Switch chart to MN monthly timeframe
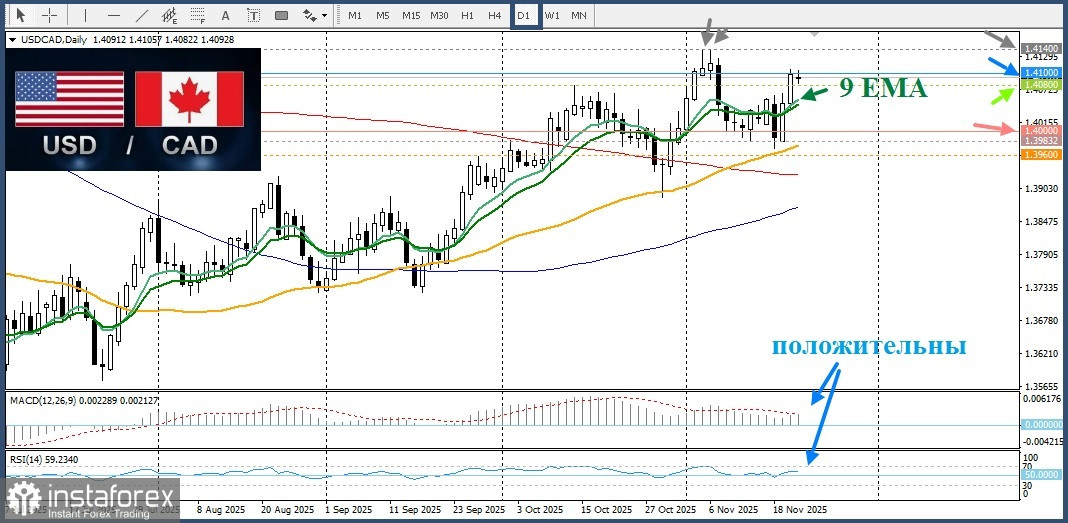Image resolution: width=1068 pixels, height=523 pixels. 578,15
